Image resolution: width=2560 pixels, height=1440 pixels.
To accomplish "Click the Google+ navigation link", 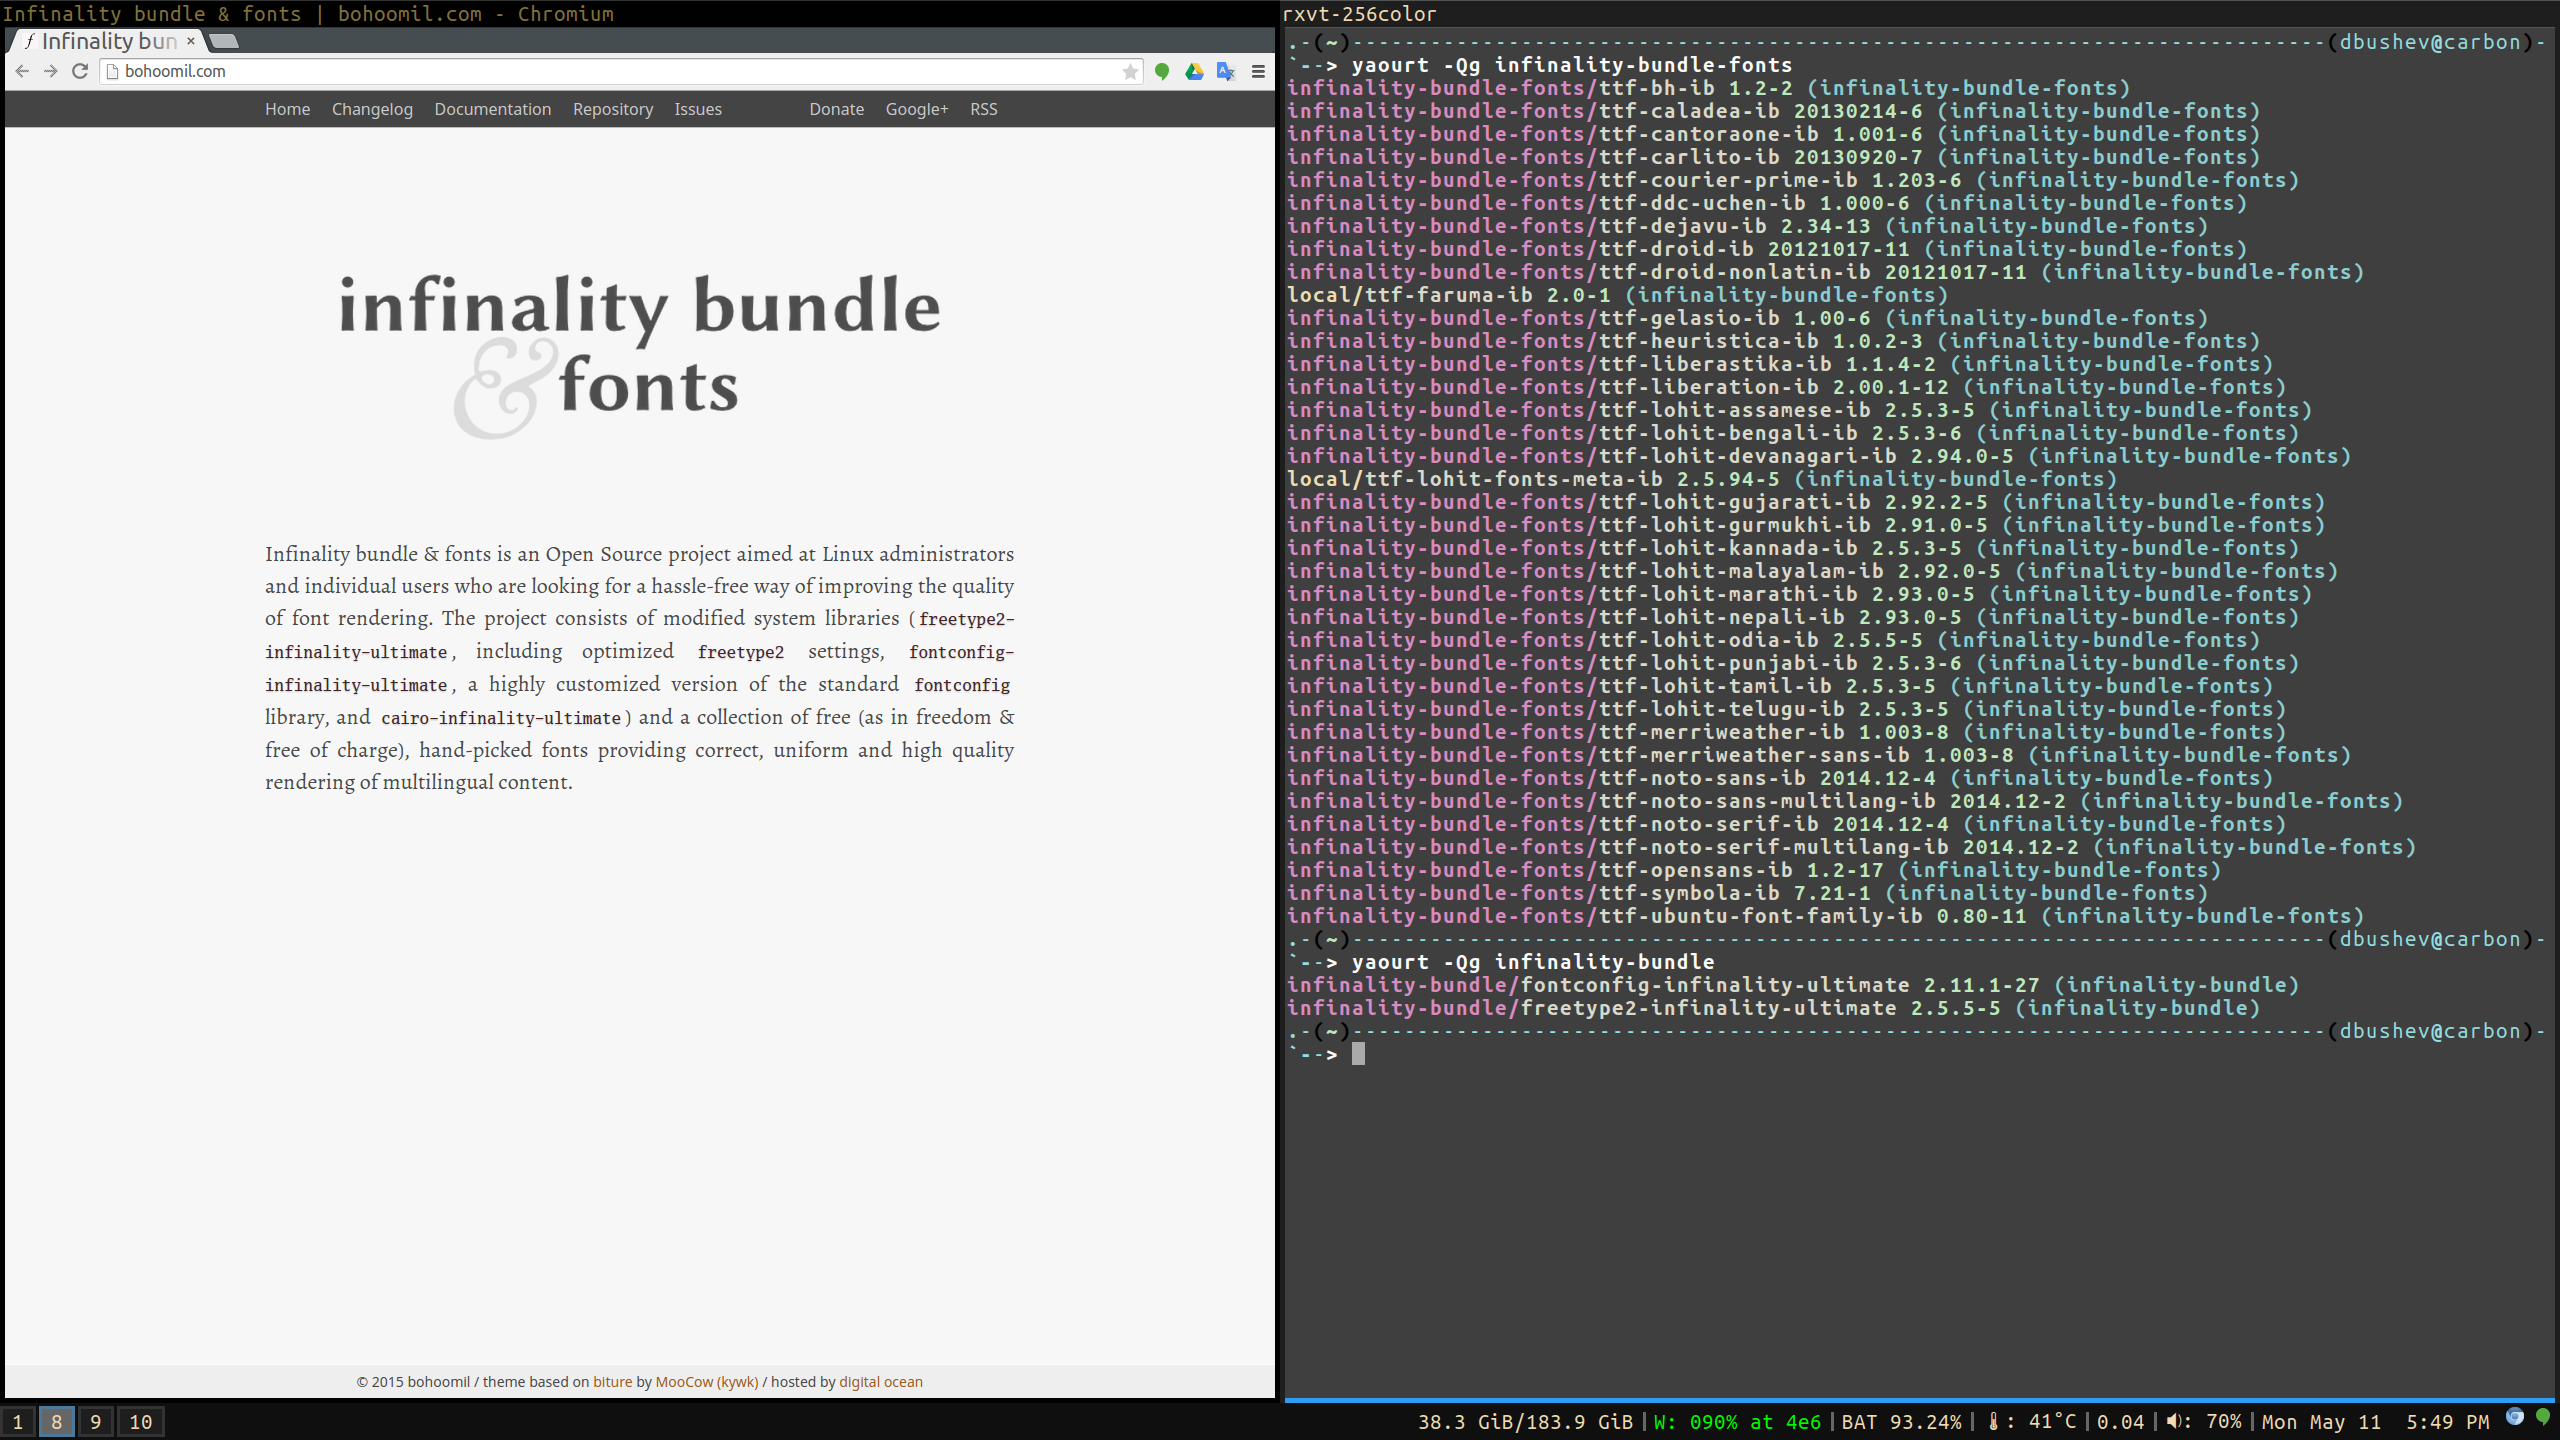I will 916,109.
